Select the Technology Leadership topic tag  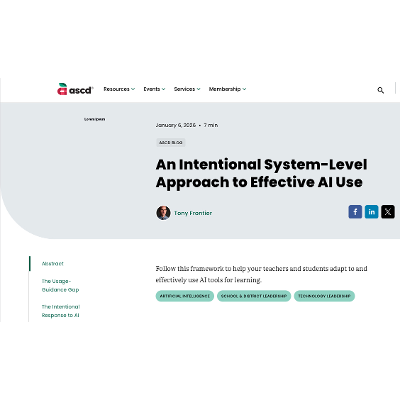(324, 296)
